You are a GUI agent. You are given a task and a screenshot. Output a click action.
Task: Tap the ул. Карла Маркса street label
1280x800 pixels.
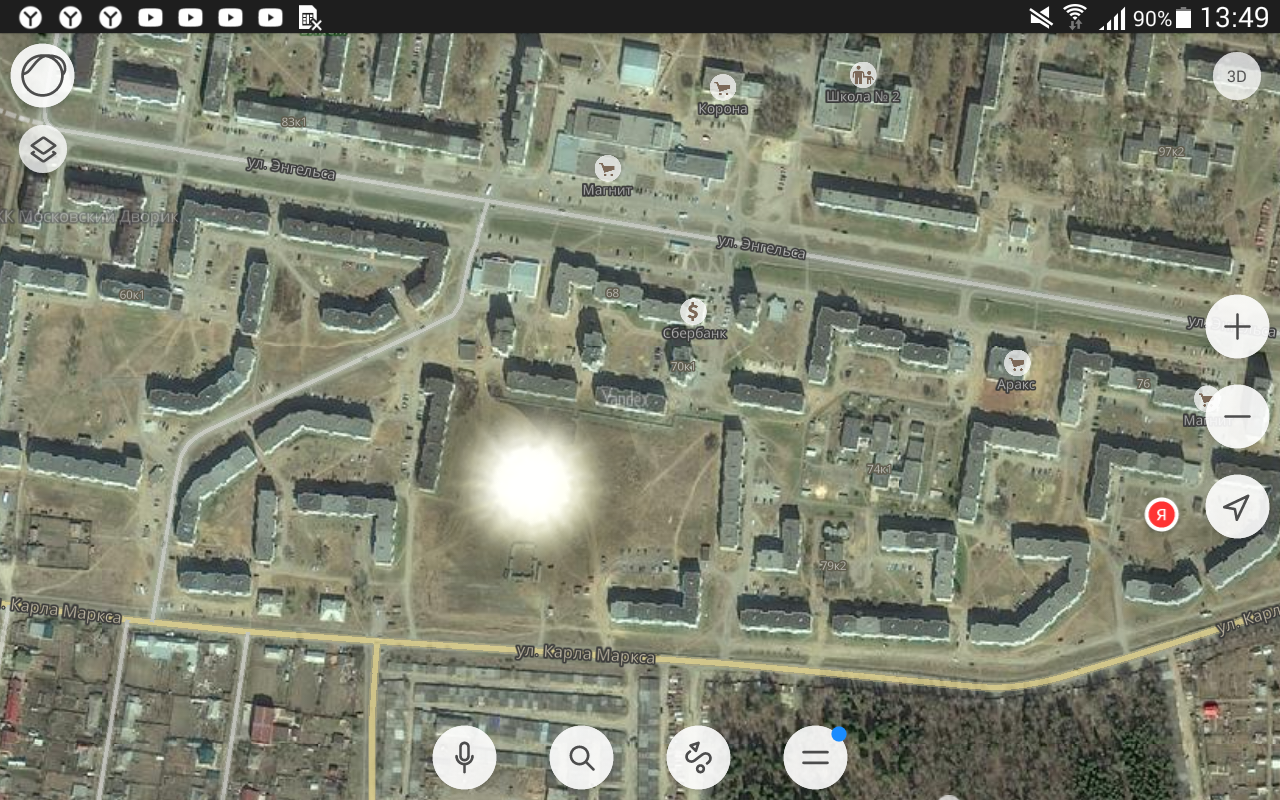[x=585, y=653]
